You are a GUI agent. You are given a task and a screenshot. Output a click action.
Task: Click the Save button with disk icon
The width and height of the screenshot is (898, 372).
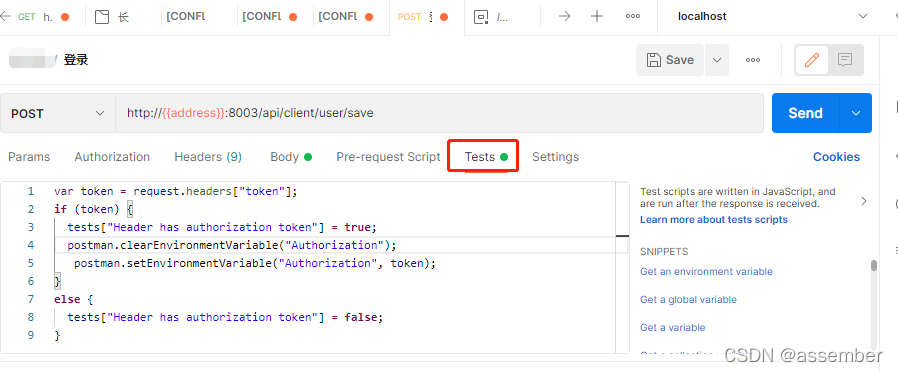[x=670, y=60]
